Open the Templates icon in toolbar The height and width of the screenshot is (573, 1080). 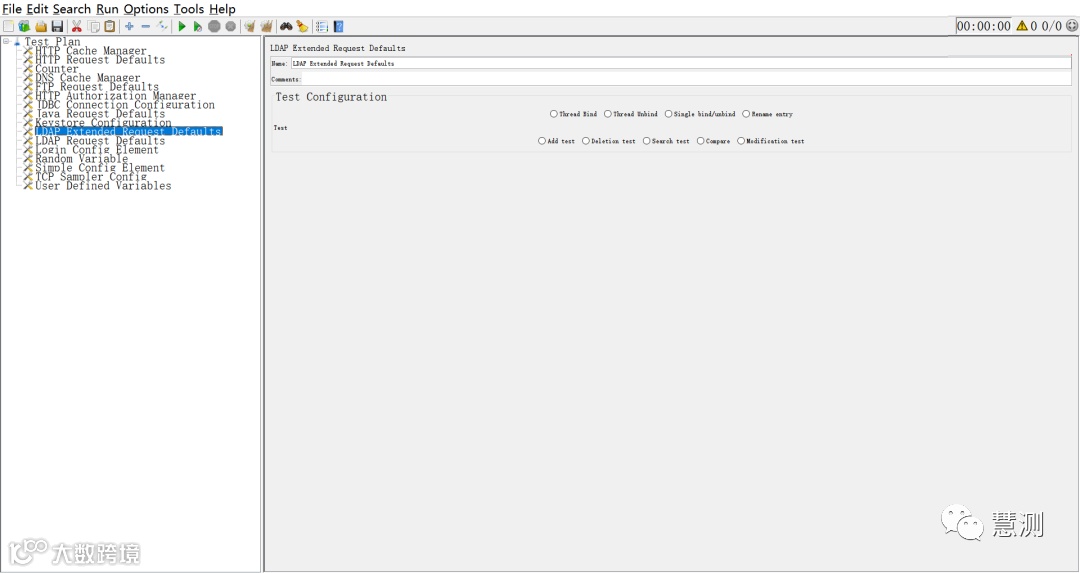[24, 26]
